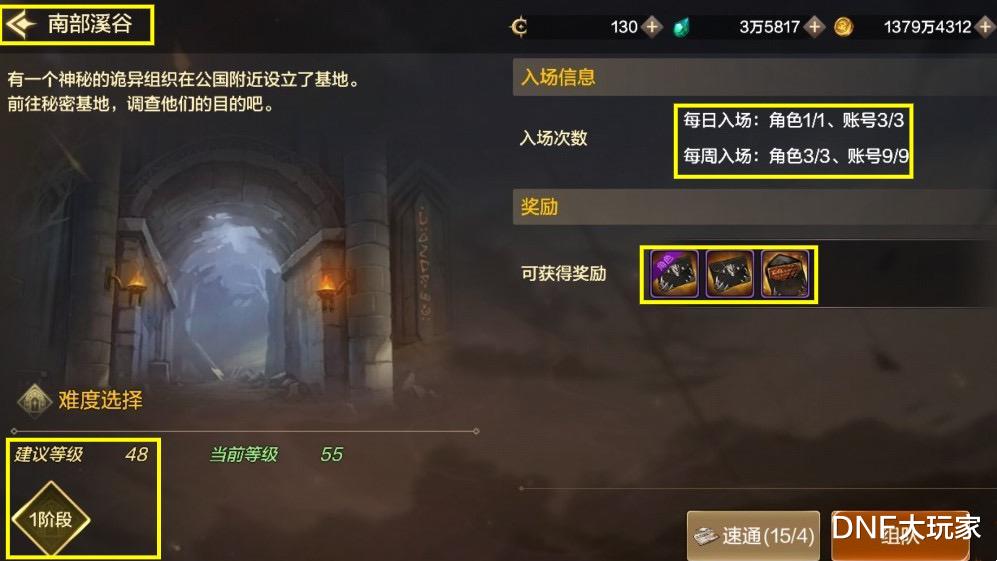
Task: Click the 速通 (15/4) quick clear button
Action: click(753, 536)
